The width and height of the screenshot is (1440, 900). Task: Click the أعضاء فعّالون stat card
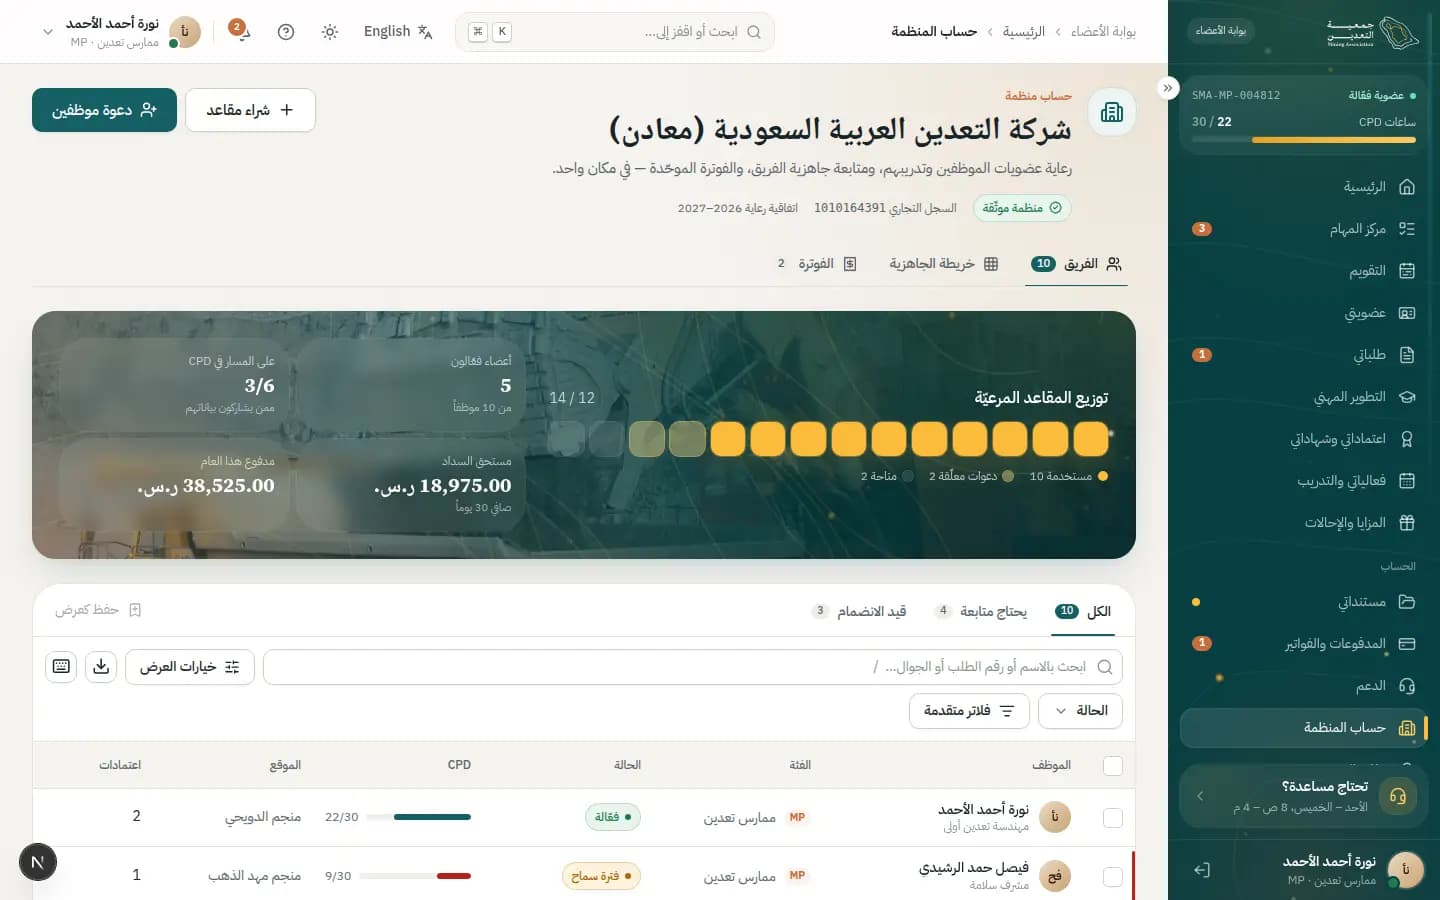(411, 386)
